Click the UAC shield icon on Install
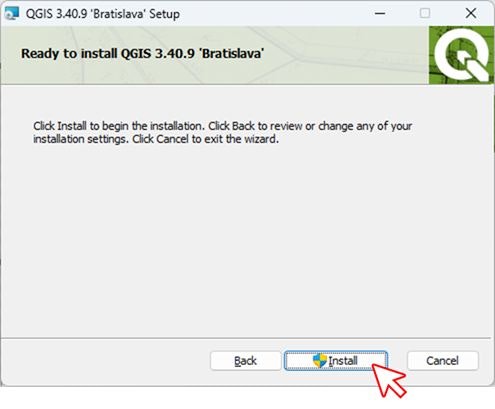 coord(320,360)
